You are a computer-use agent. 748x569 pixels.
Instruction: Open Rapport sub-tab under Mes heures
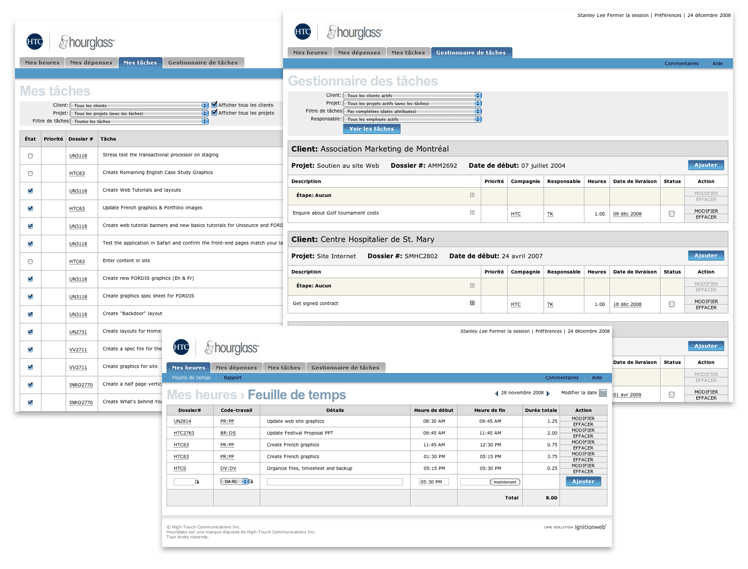[233, 378]
